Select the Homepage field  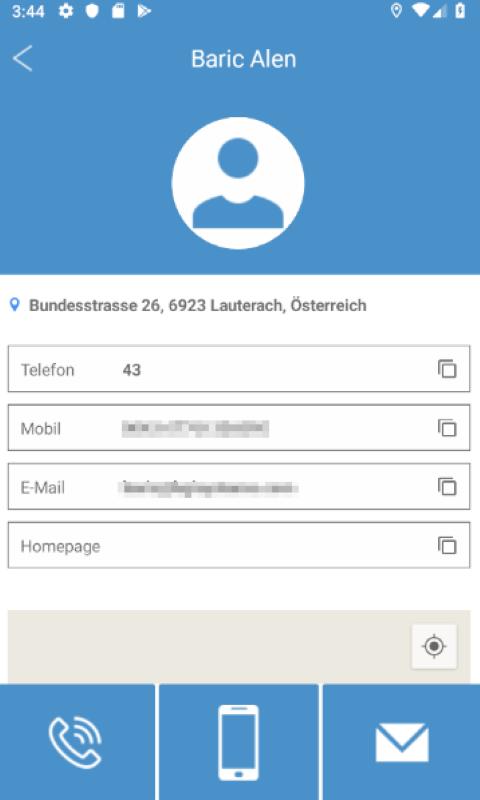(239, 545)
